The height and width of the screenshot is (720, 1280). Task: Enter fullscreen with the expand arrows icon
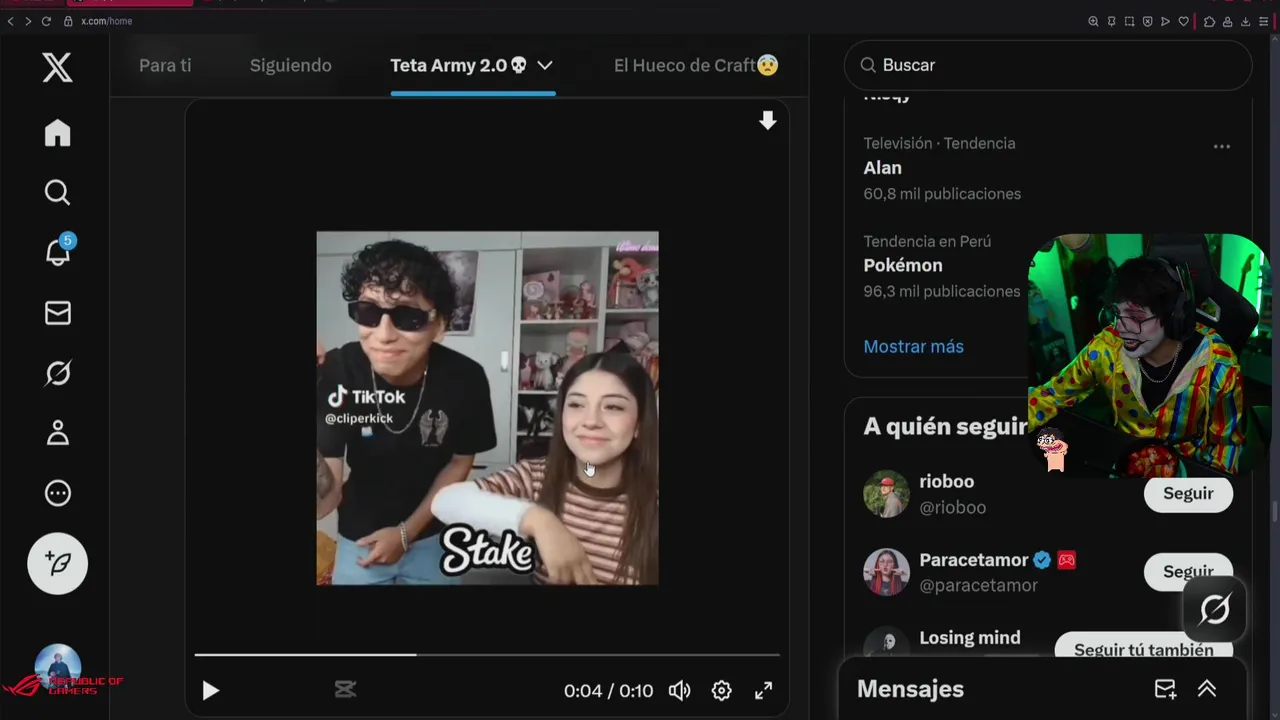763,690
